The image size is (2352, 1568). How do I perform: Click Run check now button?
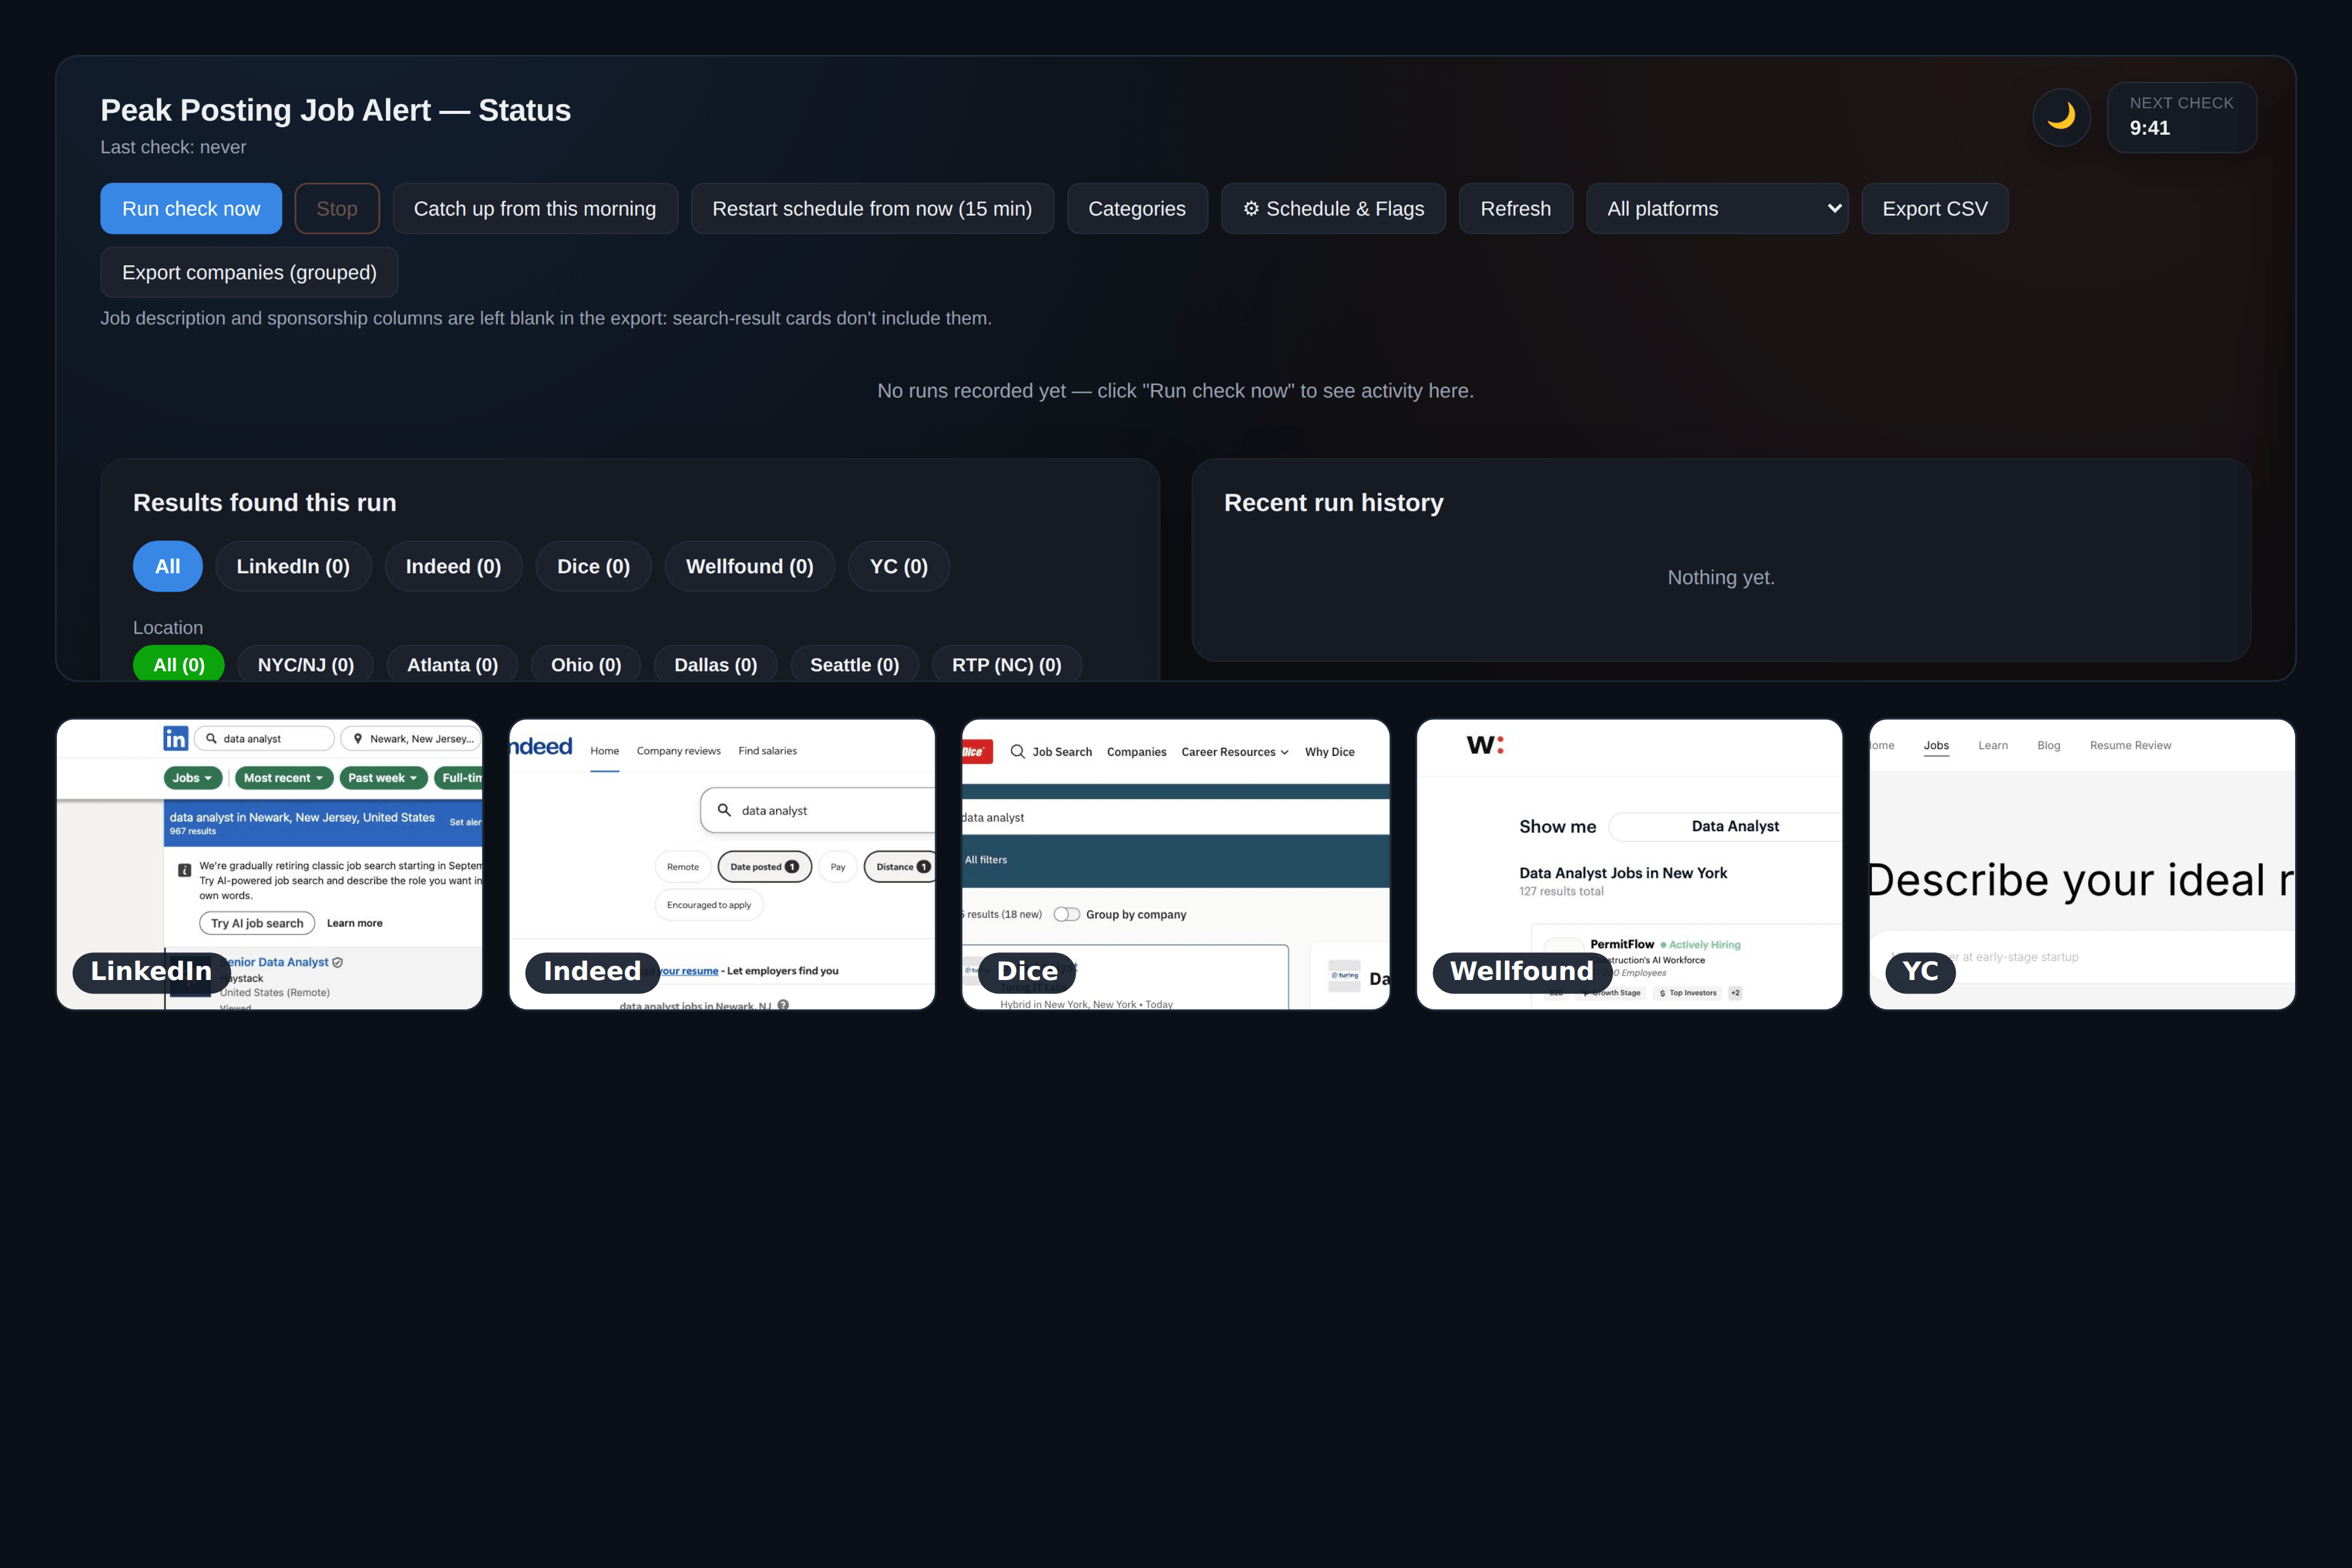pos(191,208)
